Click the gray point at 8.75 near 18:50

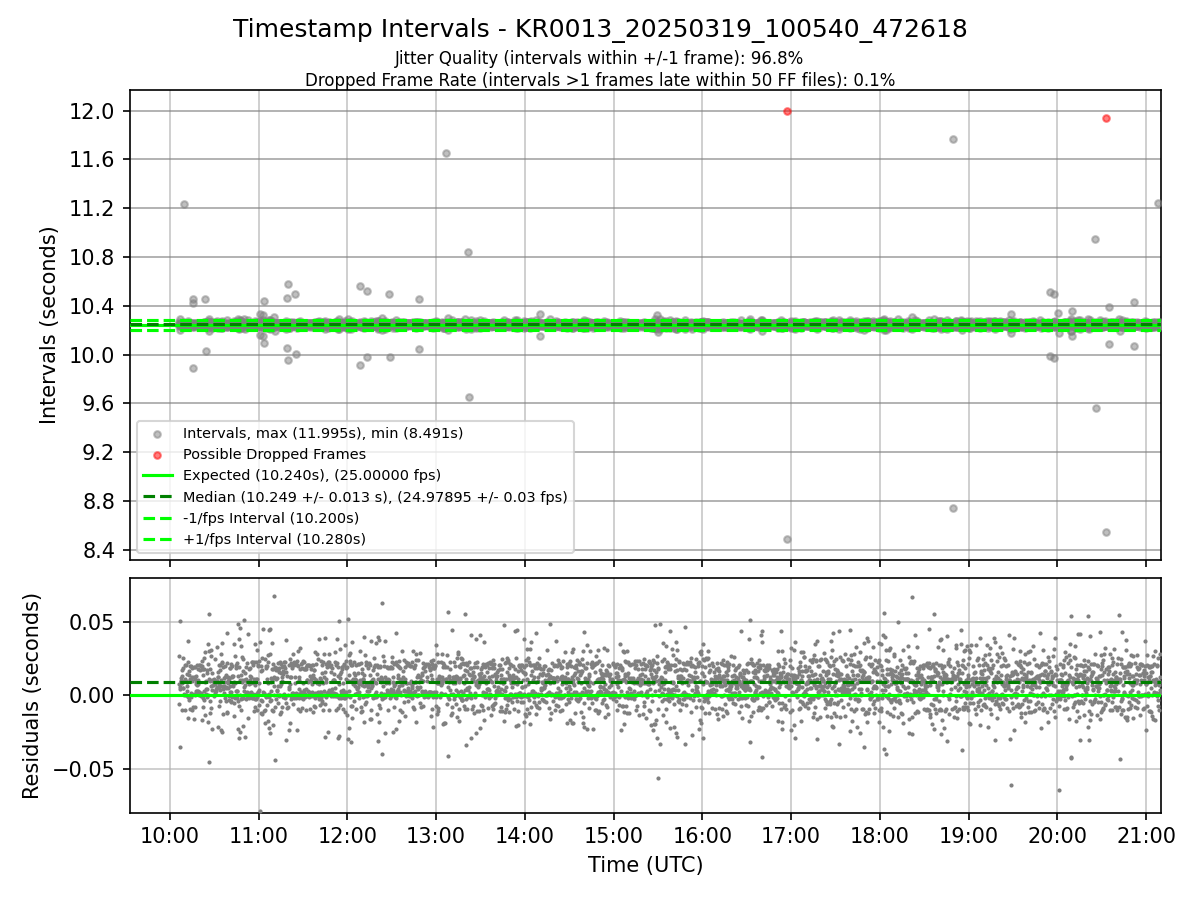coord(953,508)
